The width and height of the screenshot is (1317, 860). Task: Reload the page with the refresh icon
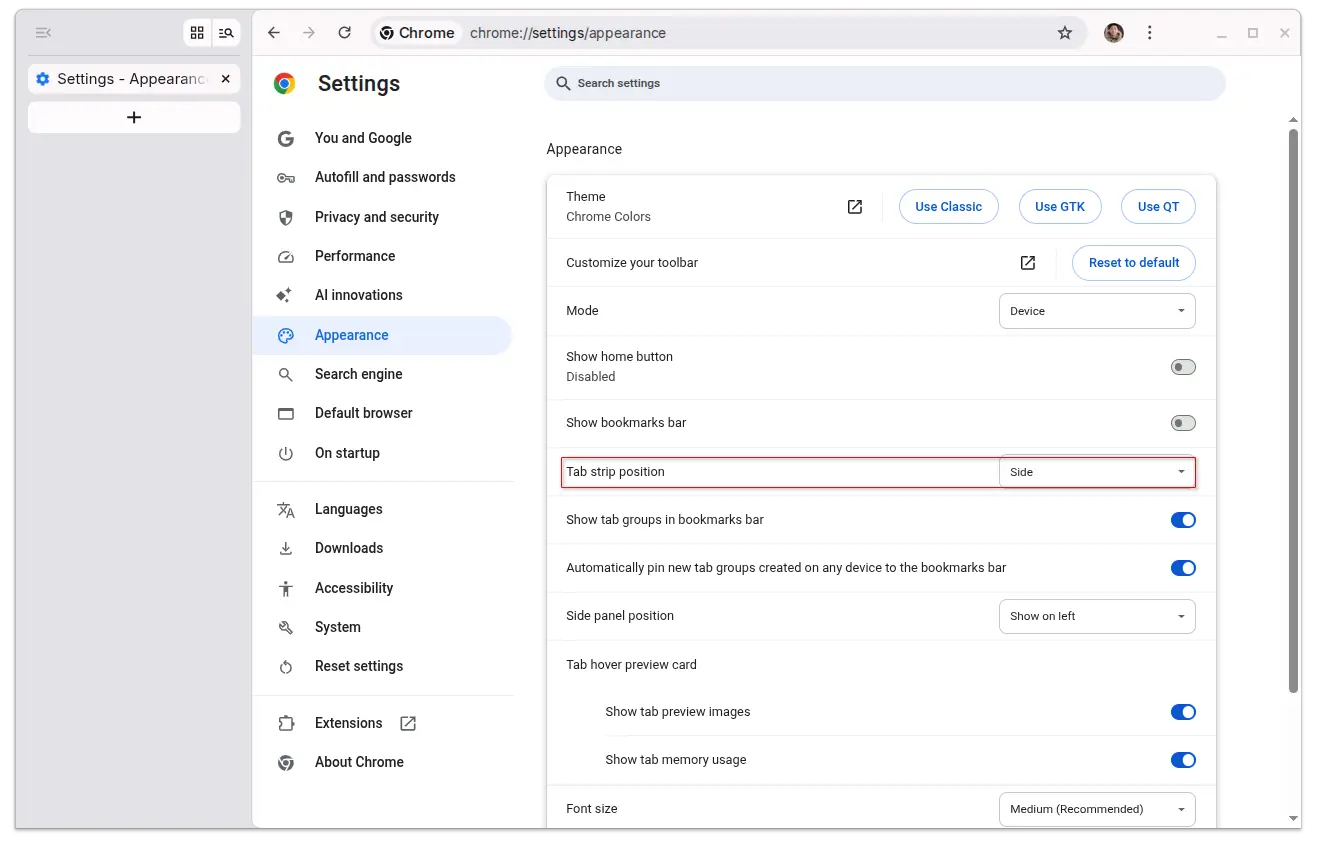pyautogui.click(x=344, y=33)
